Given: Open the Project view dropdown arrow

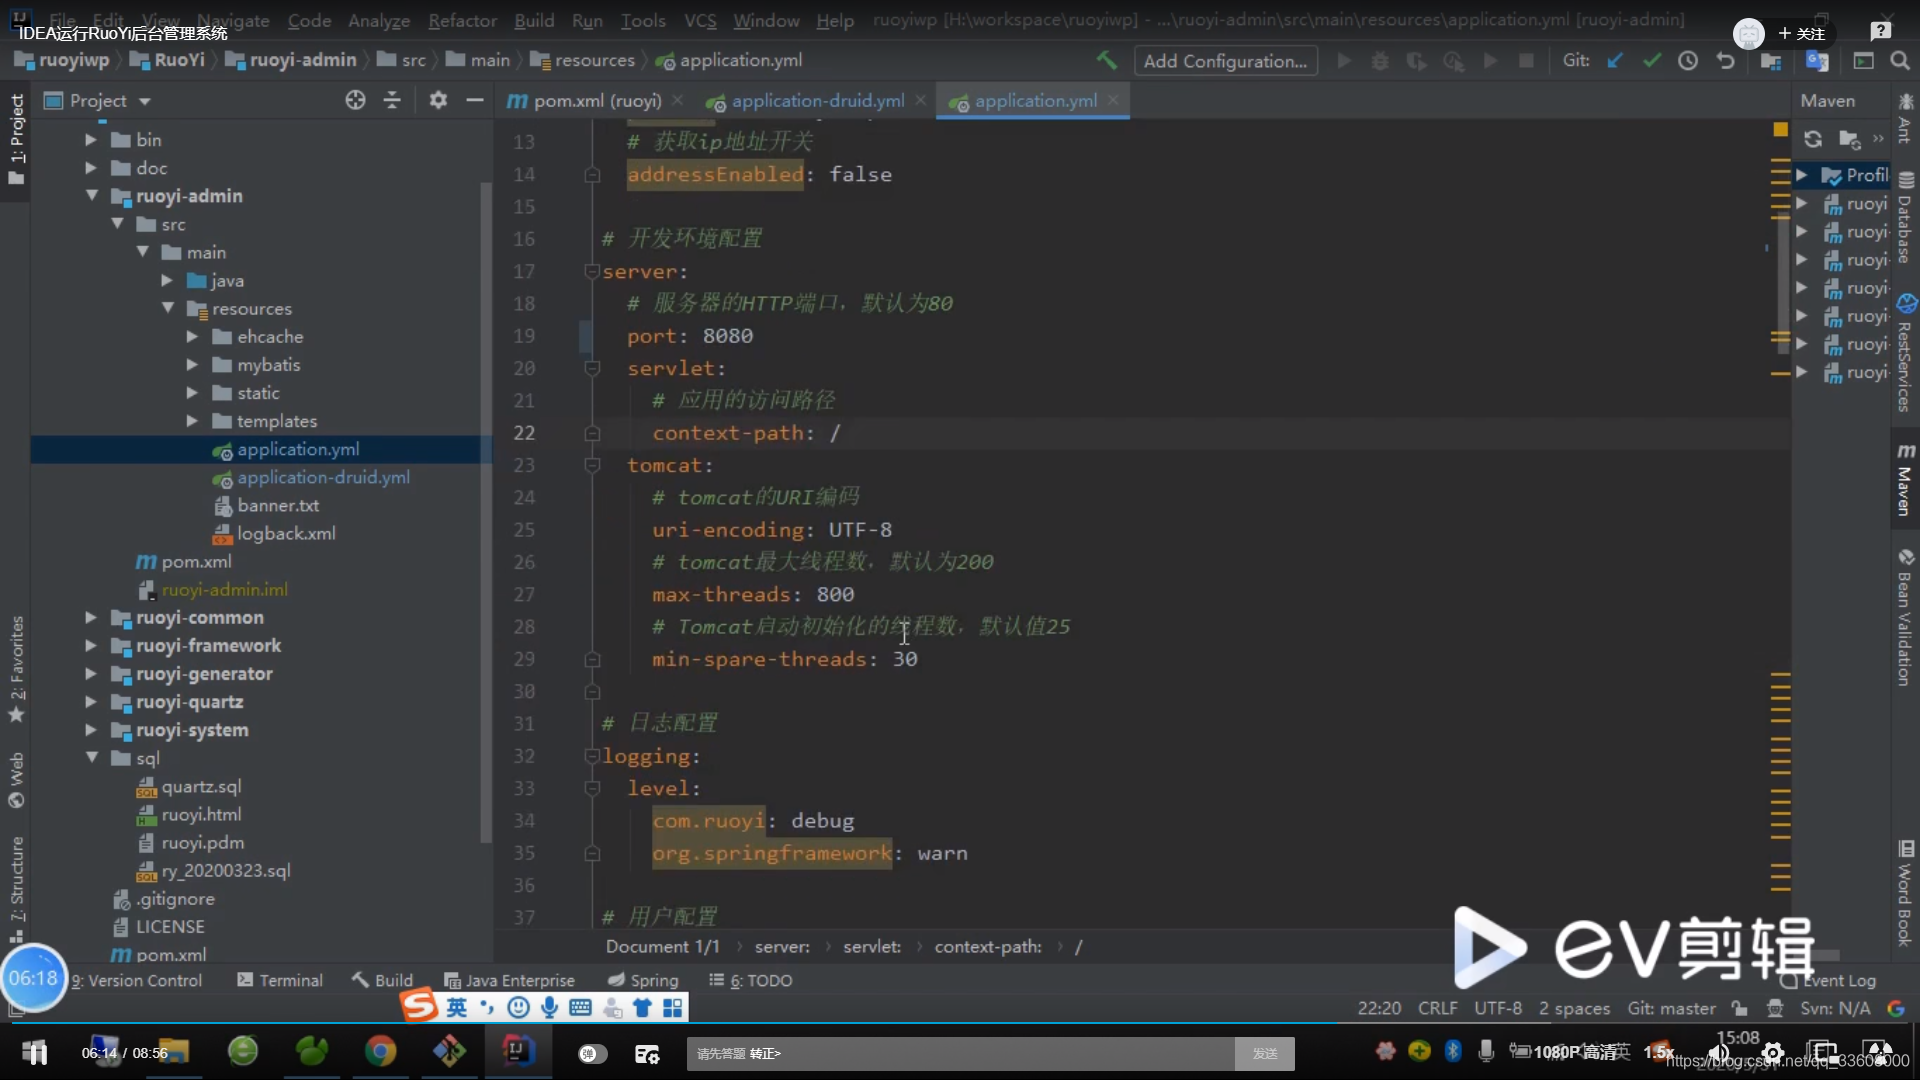Looking at the screenshot, I should click(144, 101).
